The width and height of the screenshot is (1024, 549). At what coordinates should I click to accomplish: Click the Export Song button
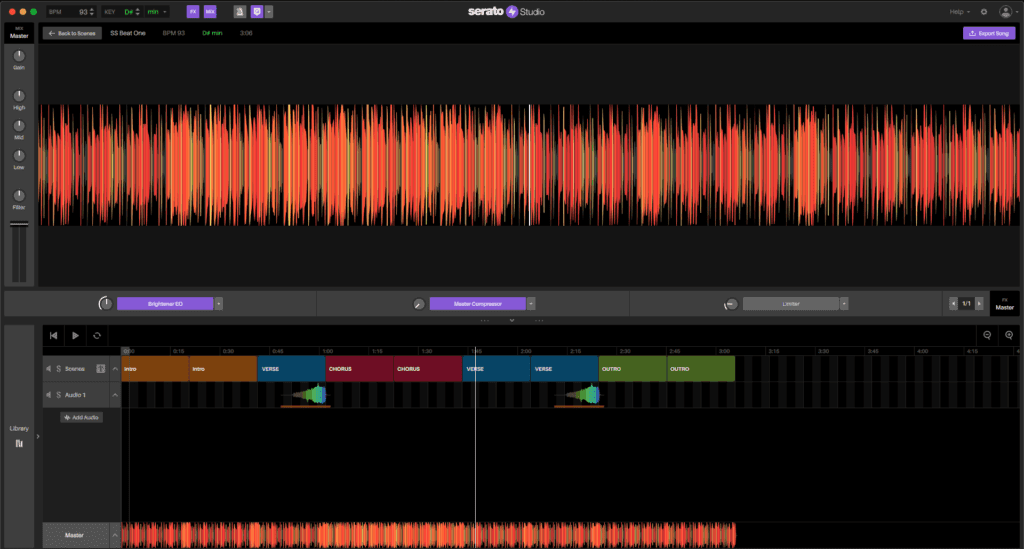point(988,33)
